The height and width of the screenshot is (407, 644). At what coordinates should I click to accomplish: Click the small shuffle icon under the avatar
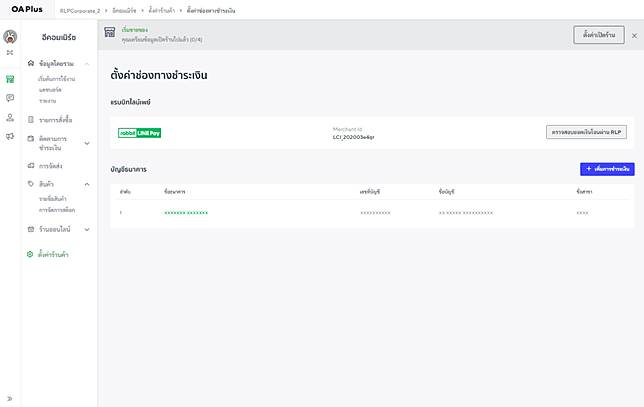point(10,53)
